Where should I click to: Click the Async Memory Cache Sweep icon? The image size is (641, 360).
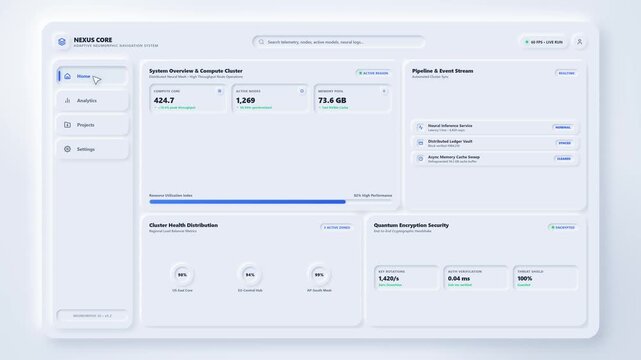pos(420,159)
